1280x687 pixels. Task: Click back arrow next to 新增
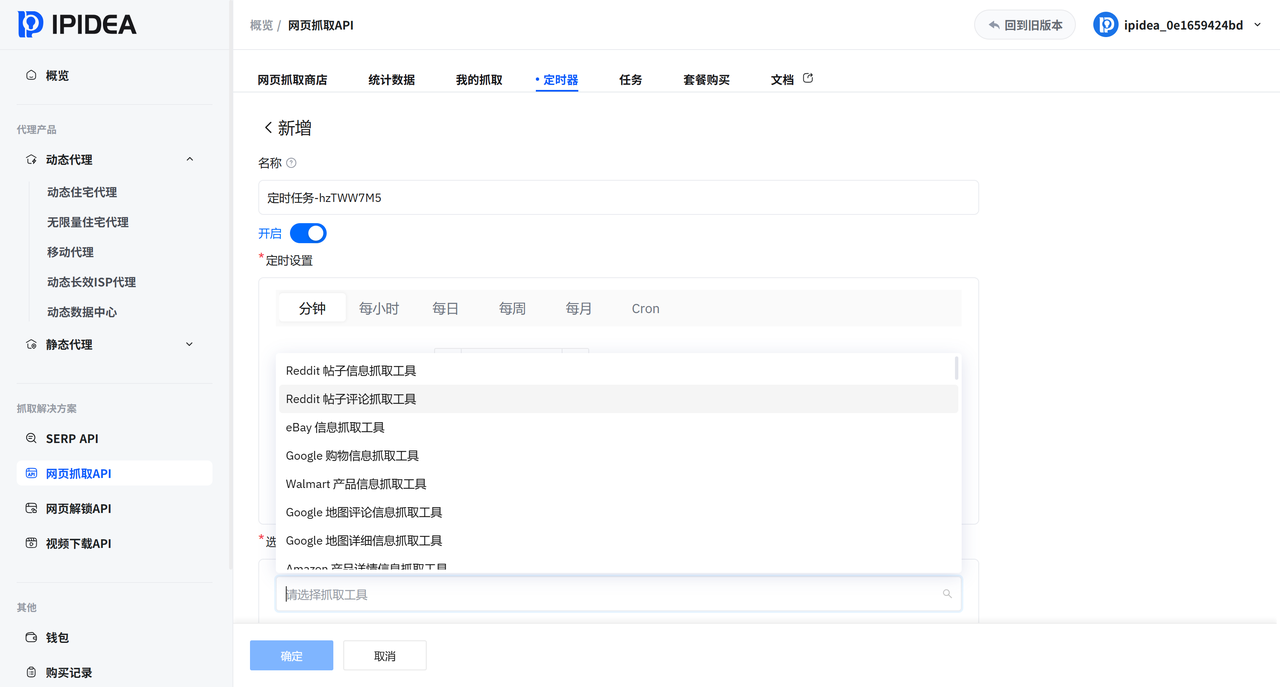tap(268, 128)
